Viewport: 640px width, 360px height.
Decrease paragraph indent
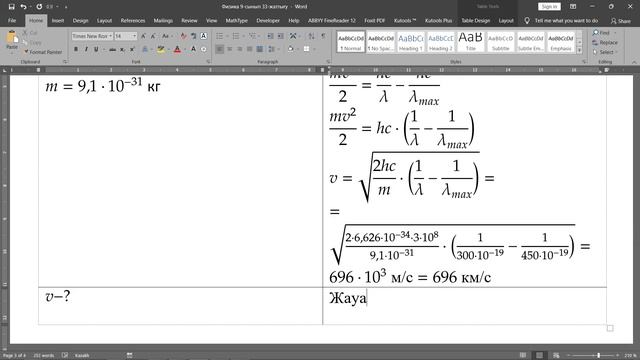pos(270,36)
